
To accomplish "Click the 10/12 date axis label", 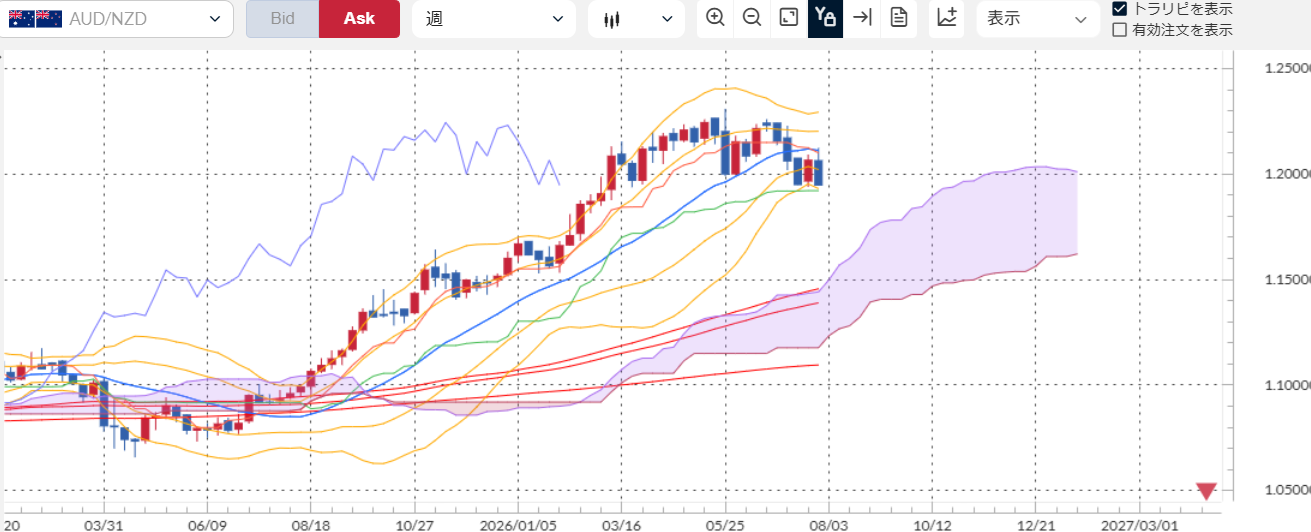I will tap(932, 524).
